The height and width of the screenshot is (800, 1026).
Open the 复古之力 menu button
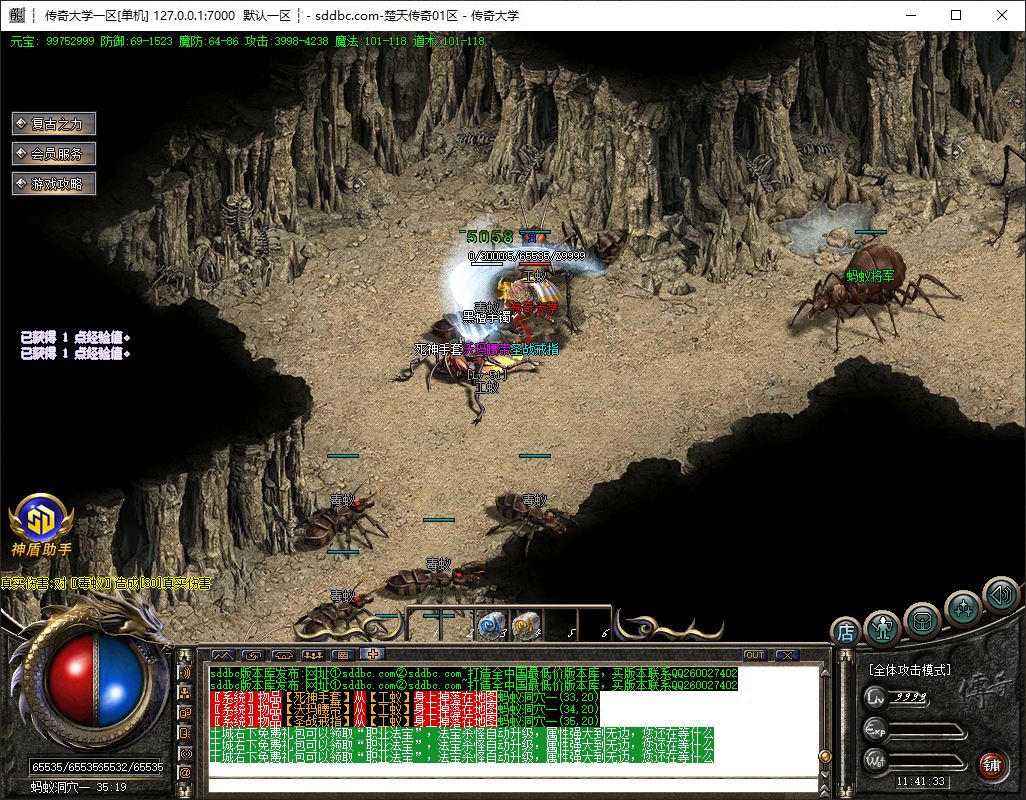pos(54,124)
